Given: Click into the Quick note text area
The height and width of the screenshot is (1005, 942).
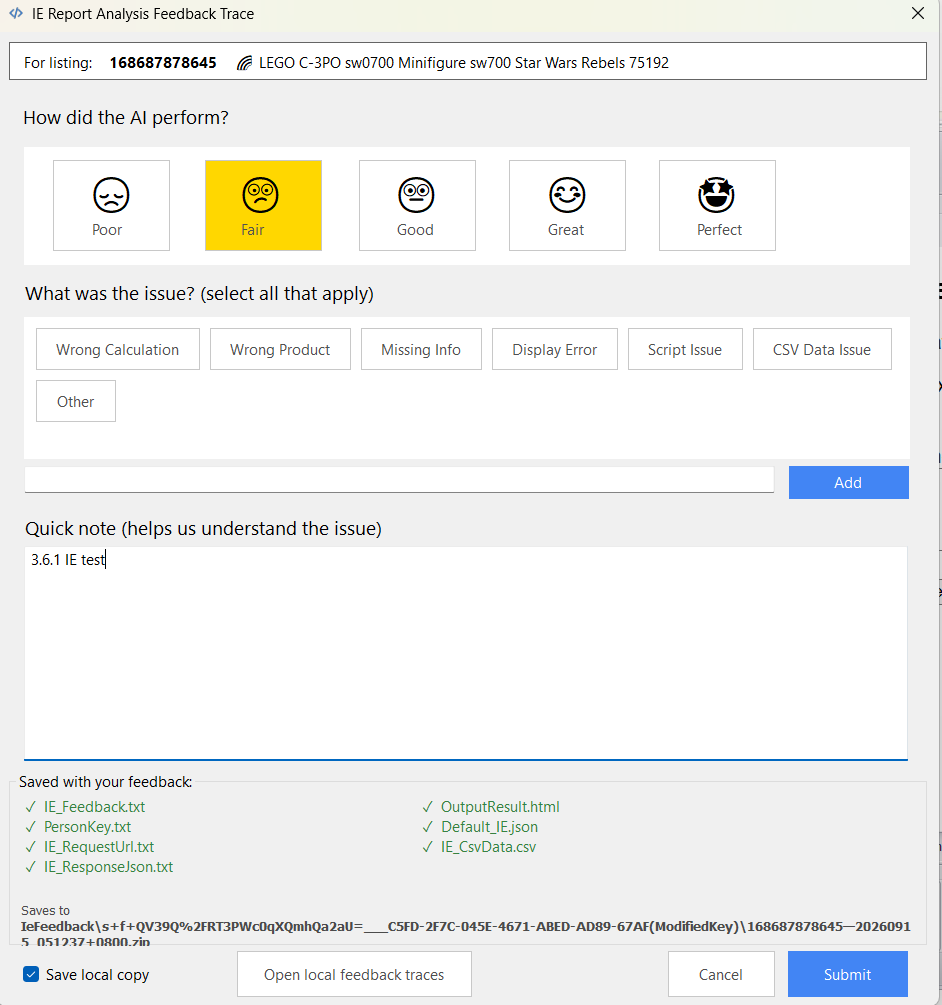Looking at the screenshot, I should coord(466,653).
